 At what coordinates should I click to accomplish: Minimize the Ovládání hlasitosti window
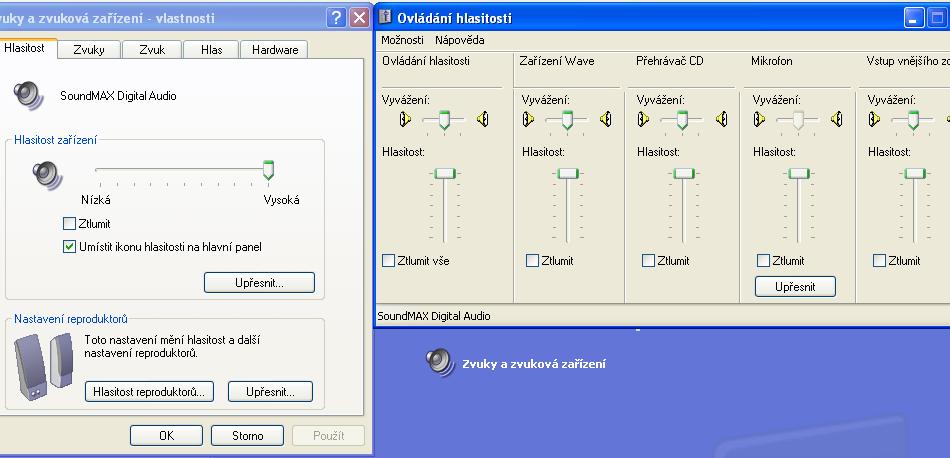coord(914,18)
